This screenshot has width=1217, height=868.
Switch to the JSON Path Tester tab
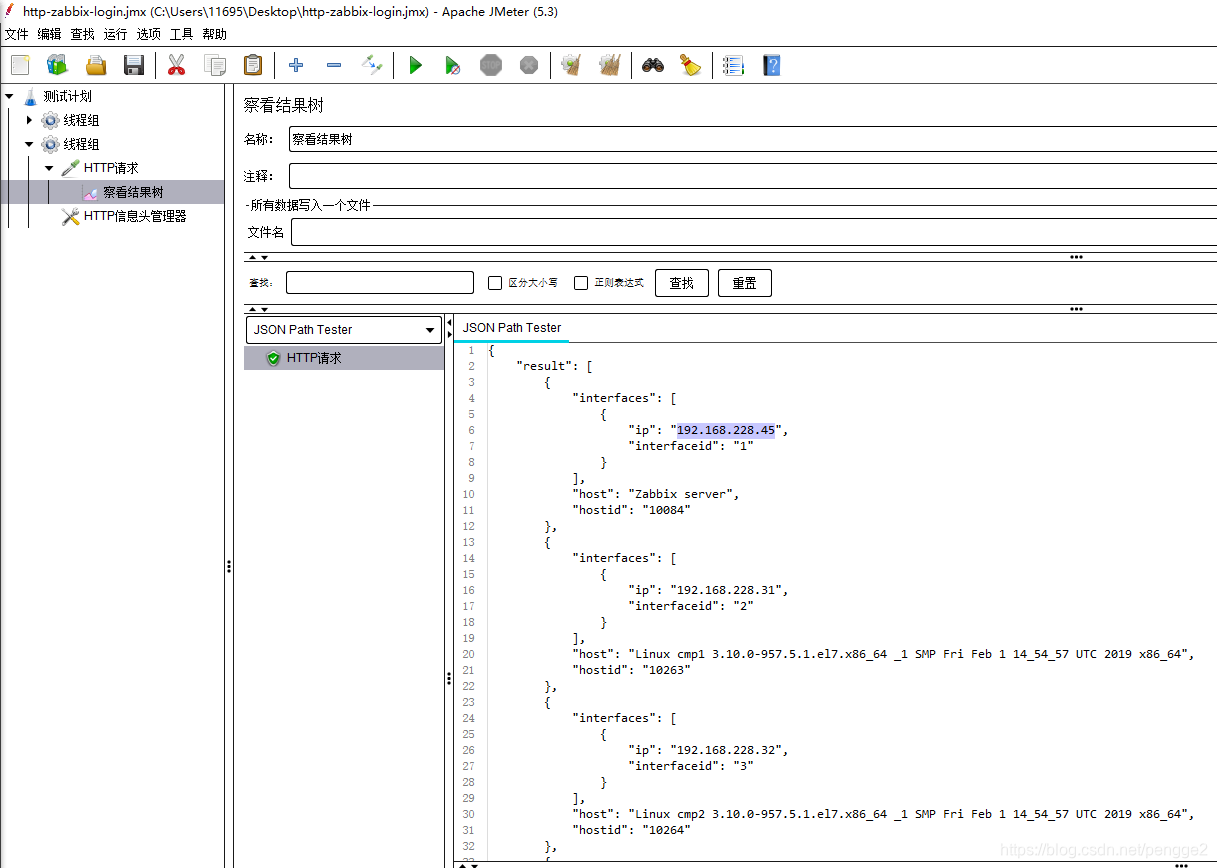point(512,328)
